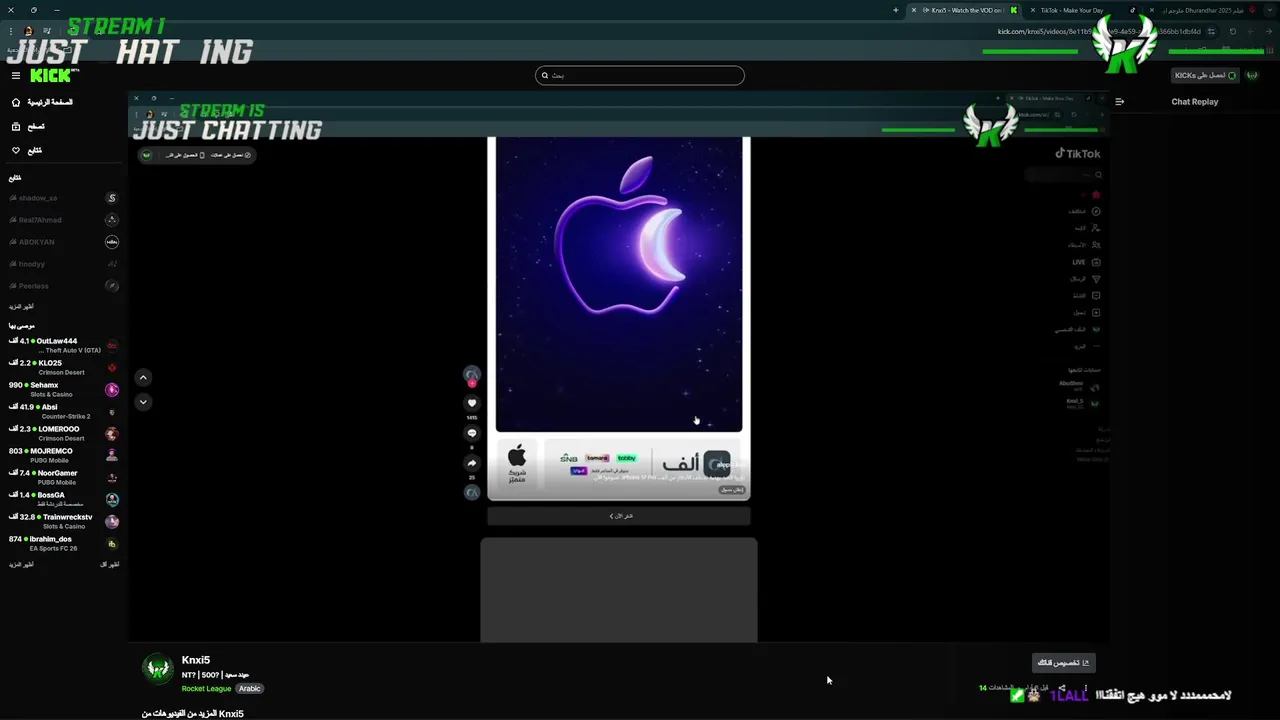This screenshot has width=1280, height=720.
Task: Open recommended channel Absi
Action: click(64, 411)
